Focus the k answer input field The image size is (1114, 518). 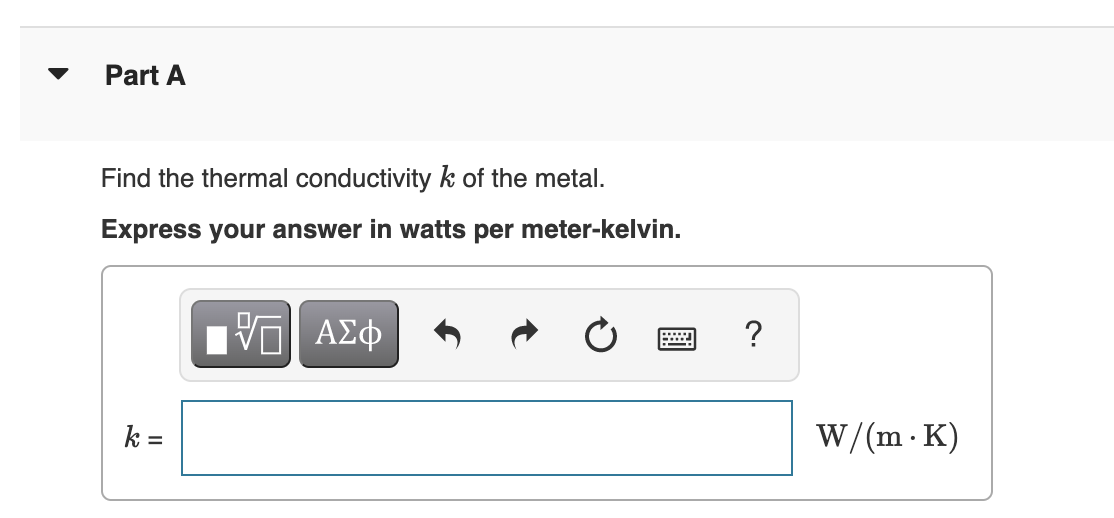(x=487, y=438)
